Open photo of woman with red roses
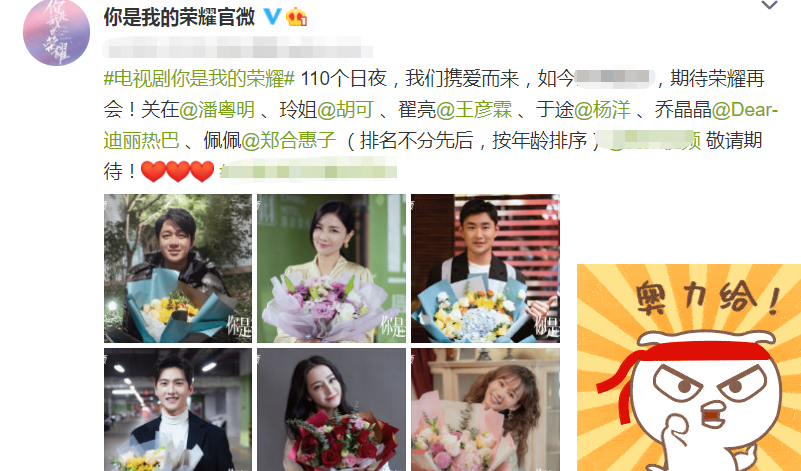 coord(332,410)
